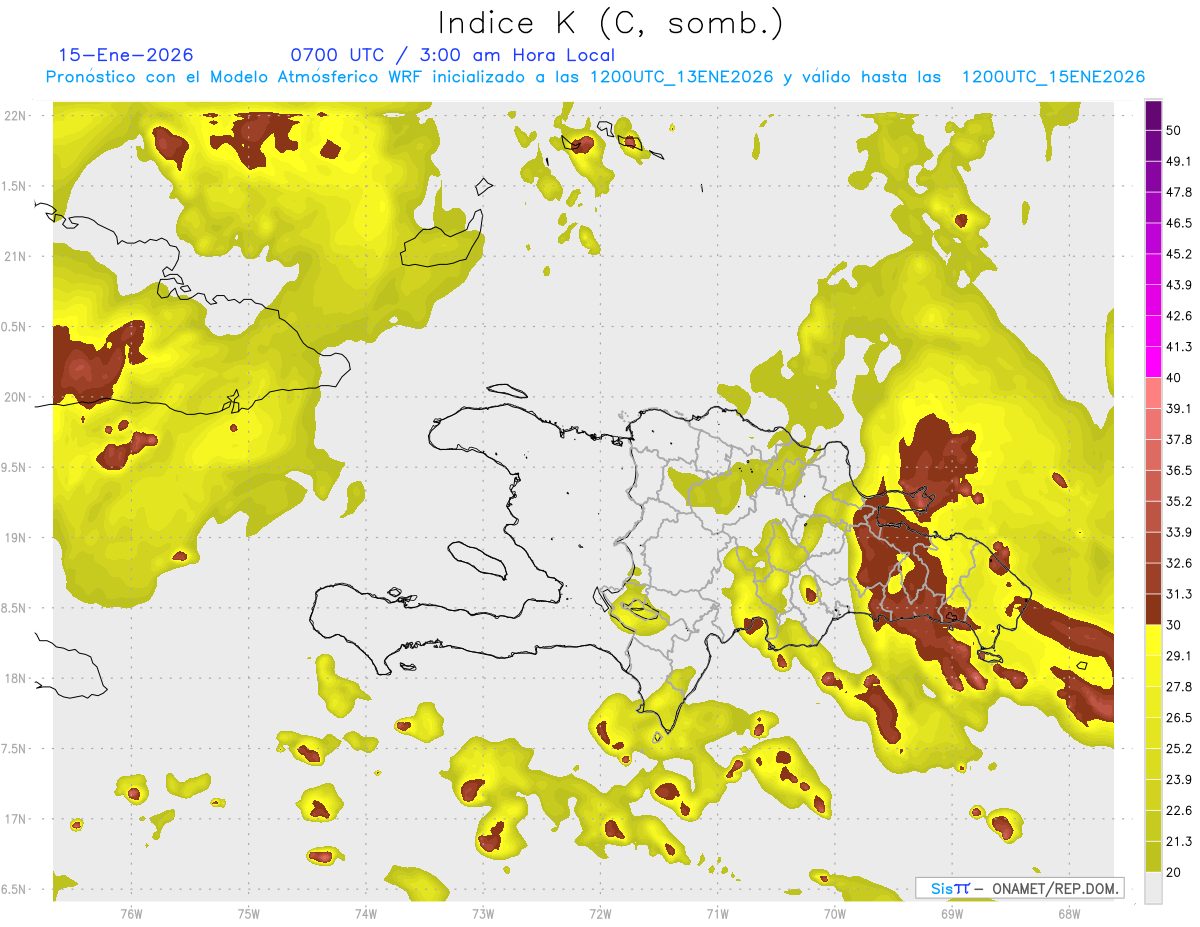Click the time text "0700 UTC / 3:00 am Hora Local"
This screenshot has height=927, width=1200.
click(x=452, y=55)
